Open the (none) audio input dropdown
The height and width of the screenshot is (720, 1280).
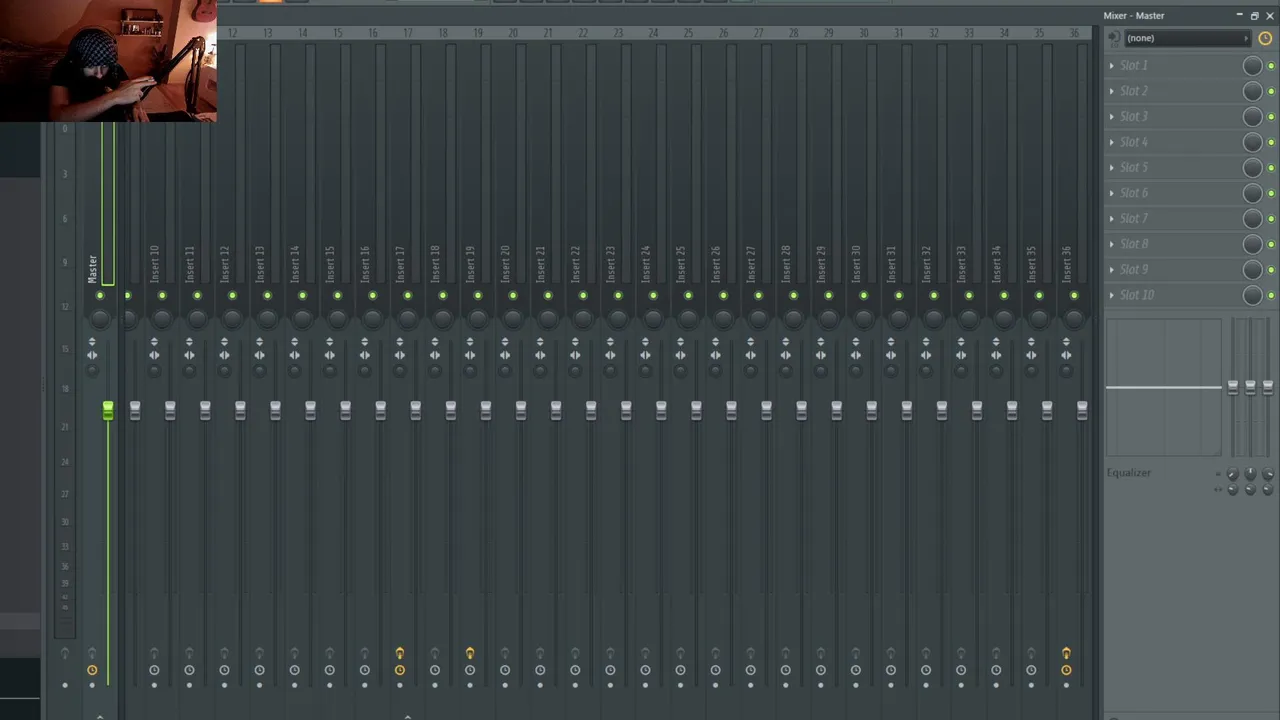click(1187, 38)
